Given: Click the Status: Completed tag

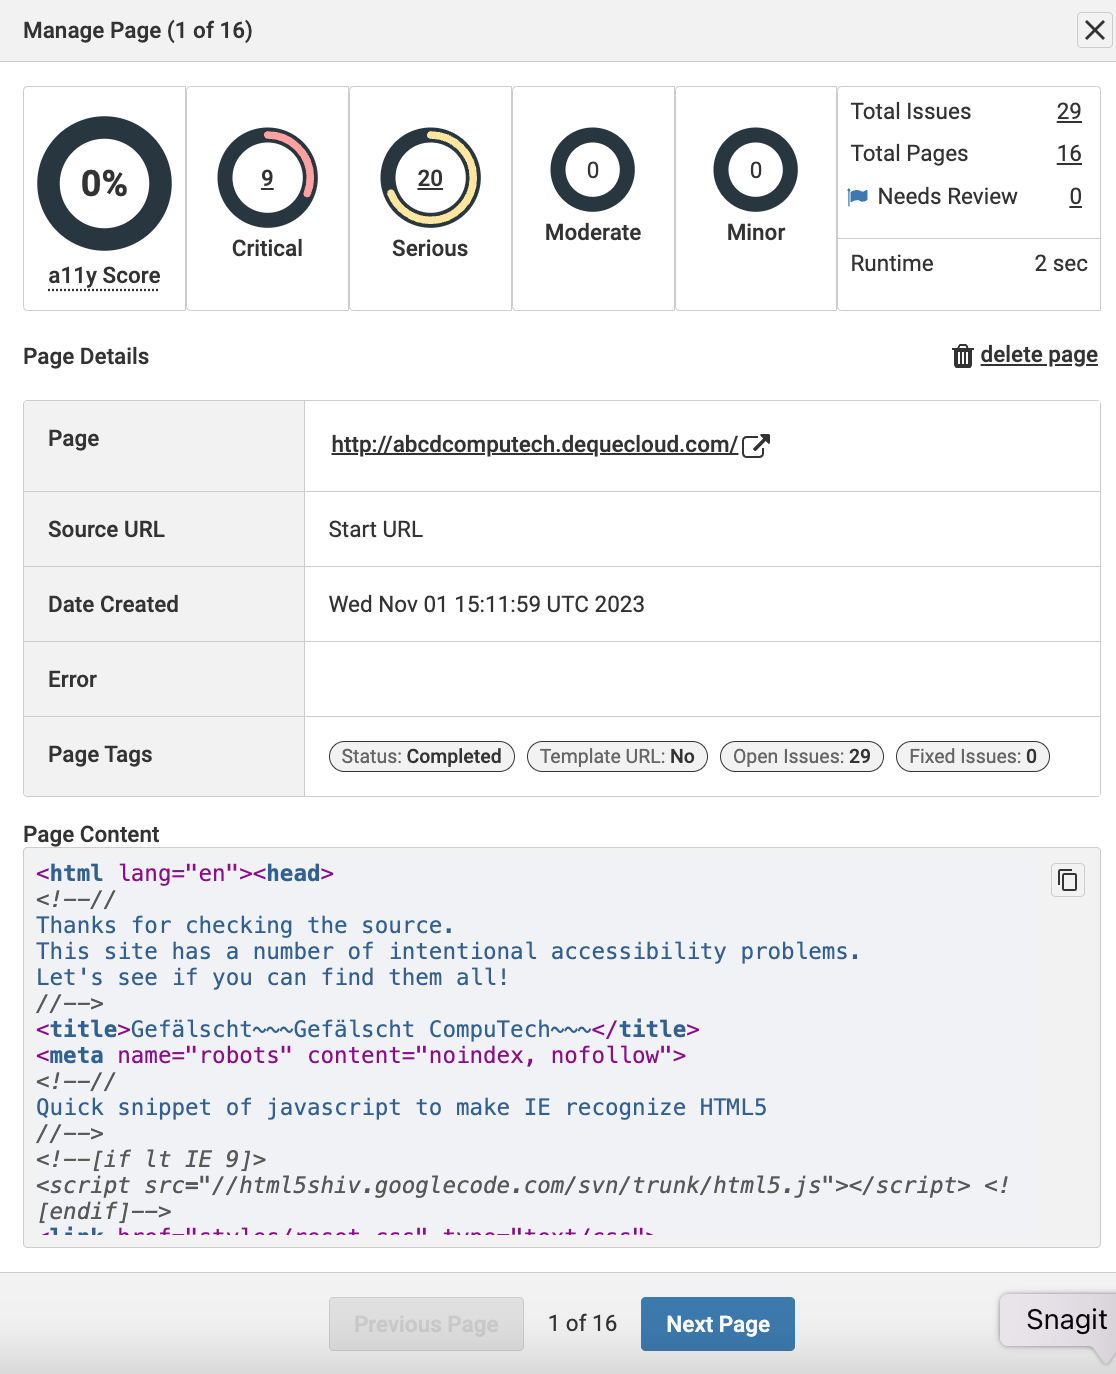Looking at the screenshot, I should click(421, 756).
